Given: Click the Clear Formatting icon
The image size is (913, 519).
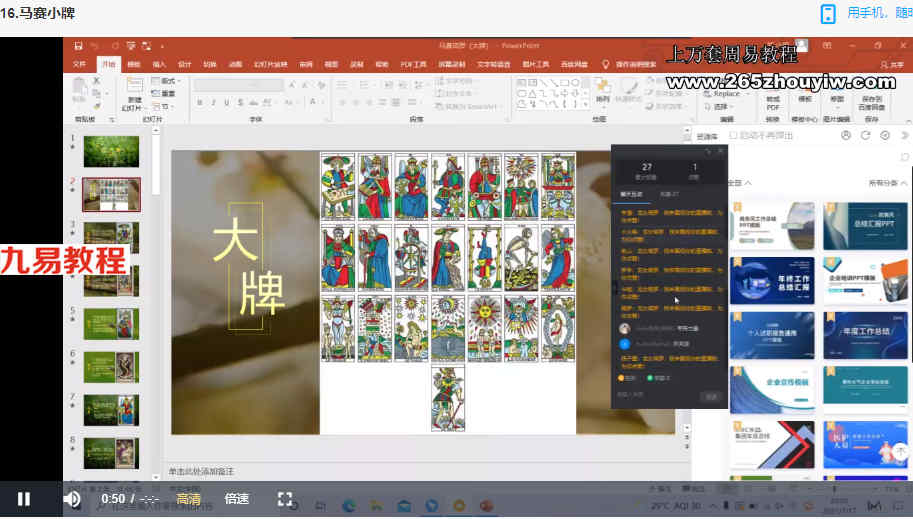Looking at the screenshot, I should point(321,85).
